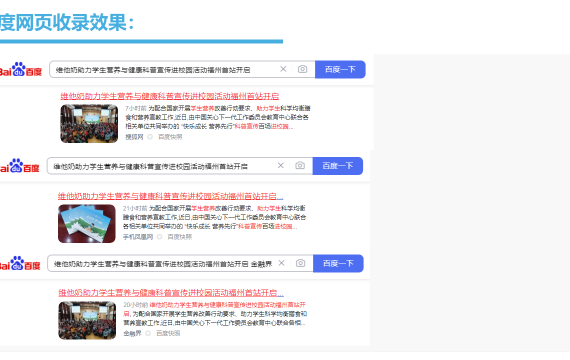The image size is (570, 360).
Task: Open the result title link above the 7小时前 snippet
Action: coord(170,96)
